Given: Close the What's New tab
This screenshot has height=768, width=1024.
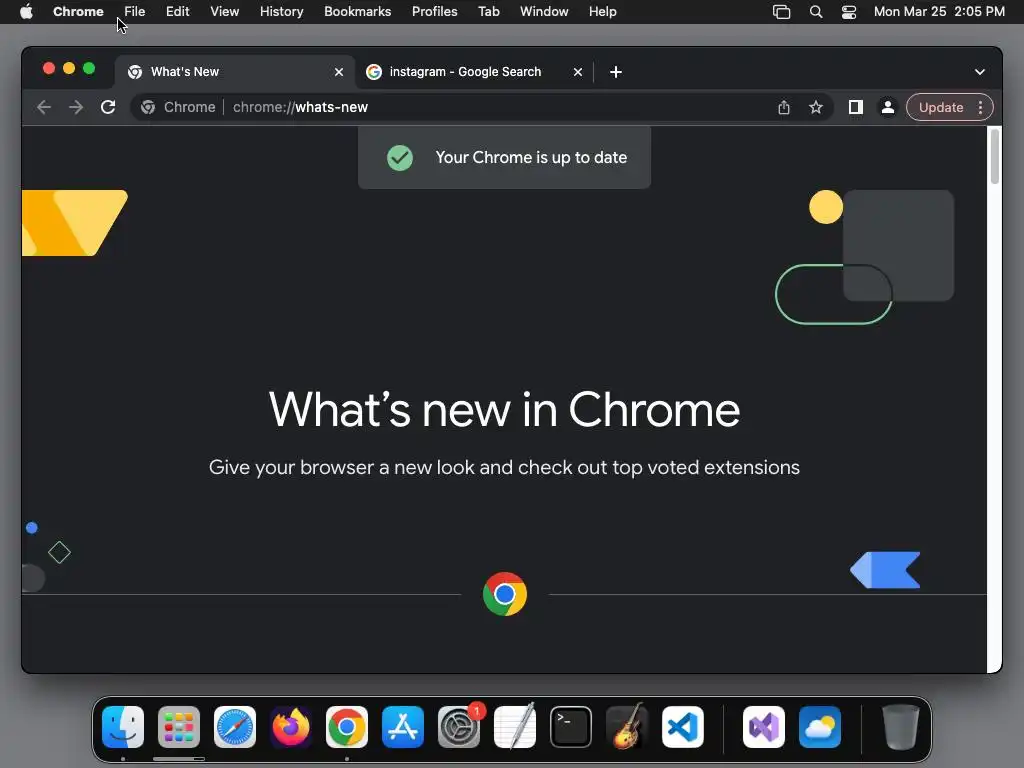Looking at the screenshot, I should 339,72.
